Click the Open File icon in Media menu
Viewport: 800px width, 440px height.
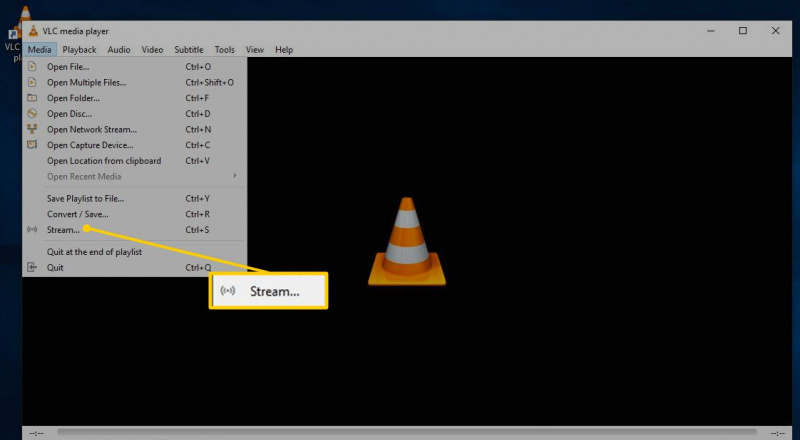coord(32,66)
